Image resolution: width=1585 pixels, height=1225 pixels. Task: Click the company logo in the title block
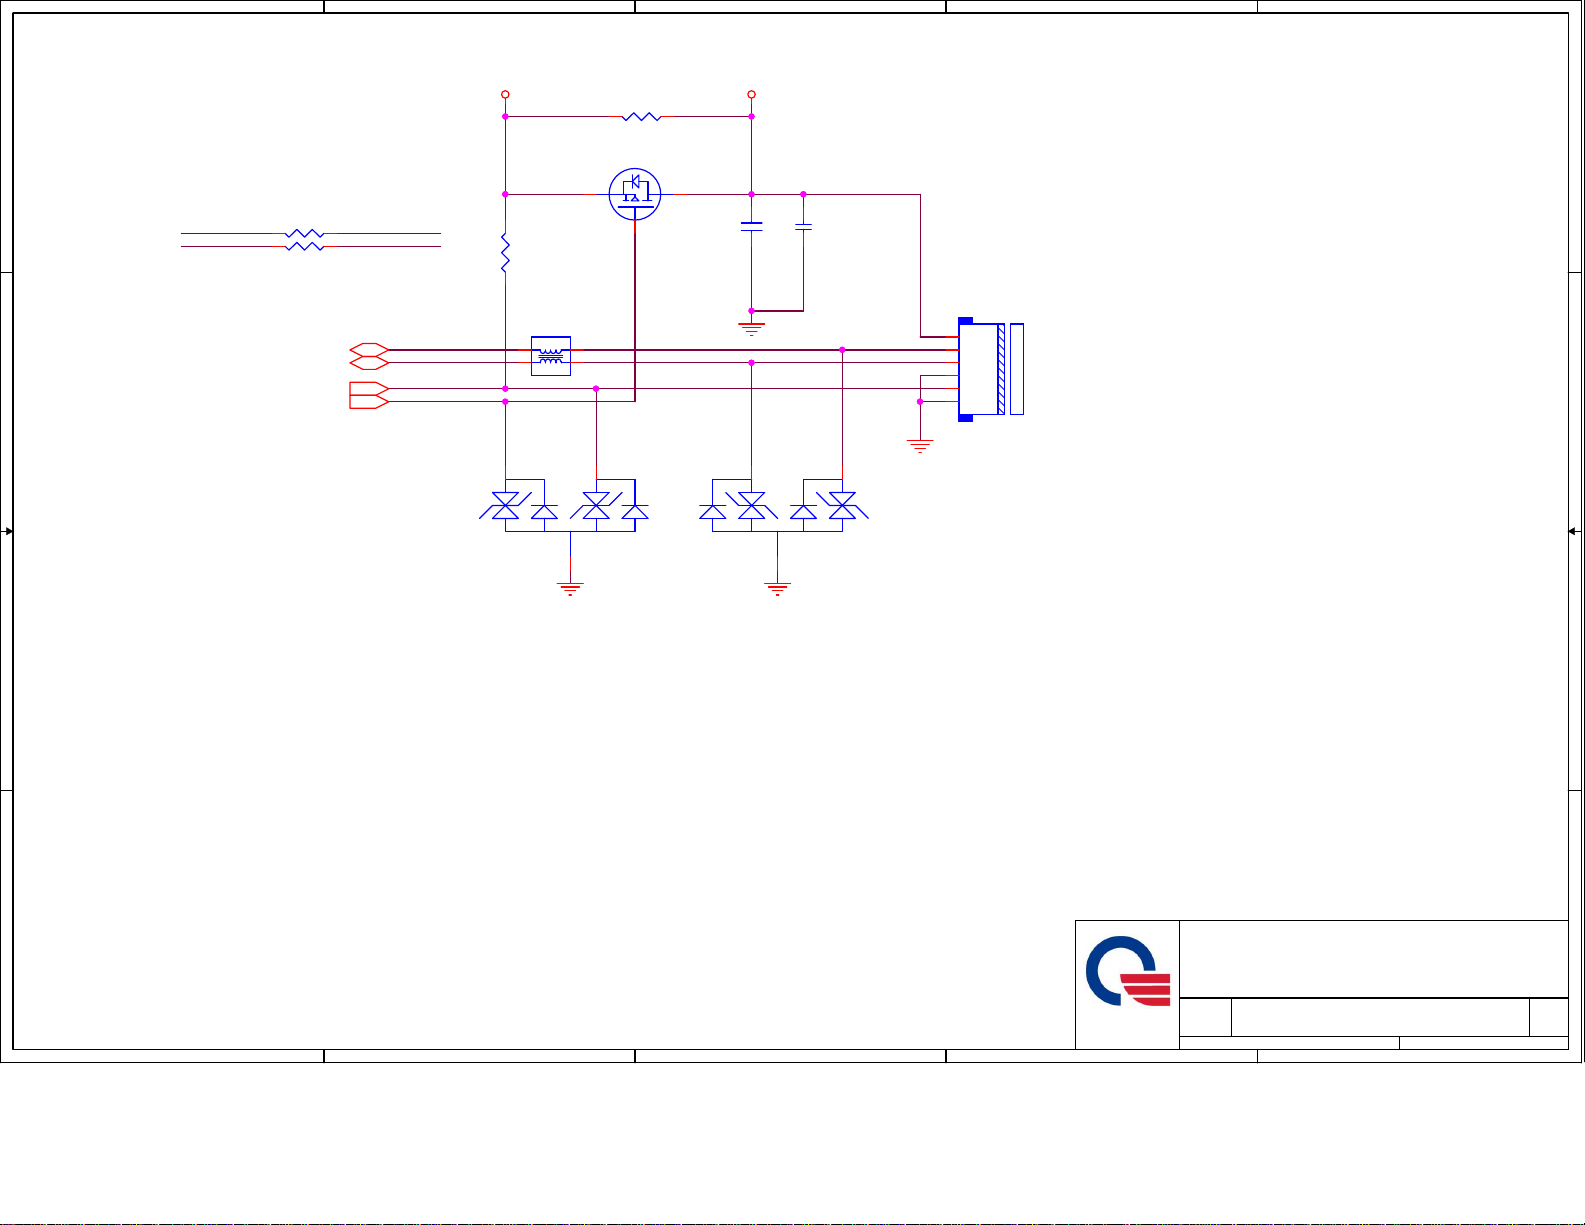click(1128, 971)
